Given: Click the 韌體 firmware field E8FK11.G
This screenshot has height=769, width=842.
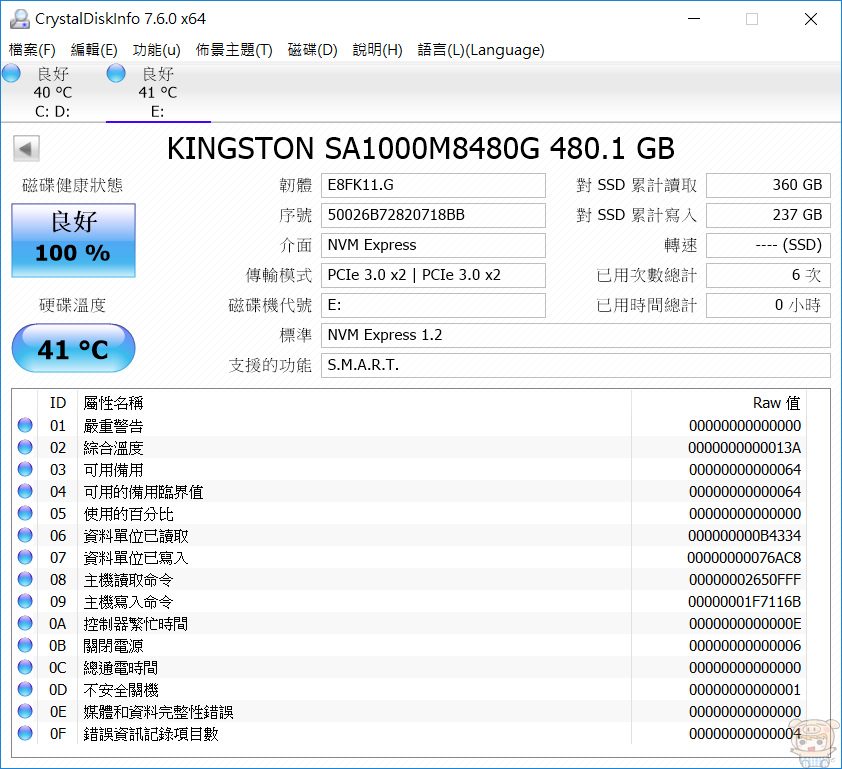Looking at the screenshot, I should [x=433, y=185].
